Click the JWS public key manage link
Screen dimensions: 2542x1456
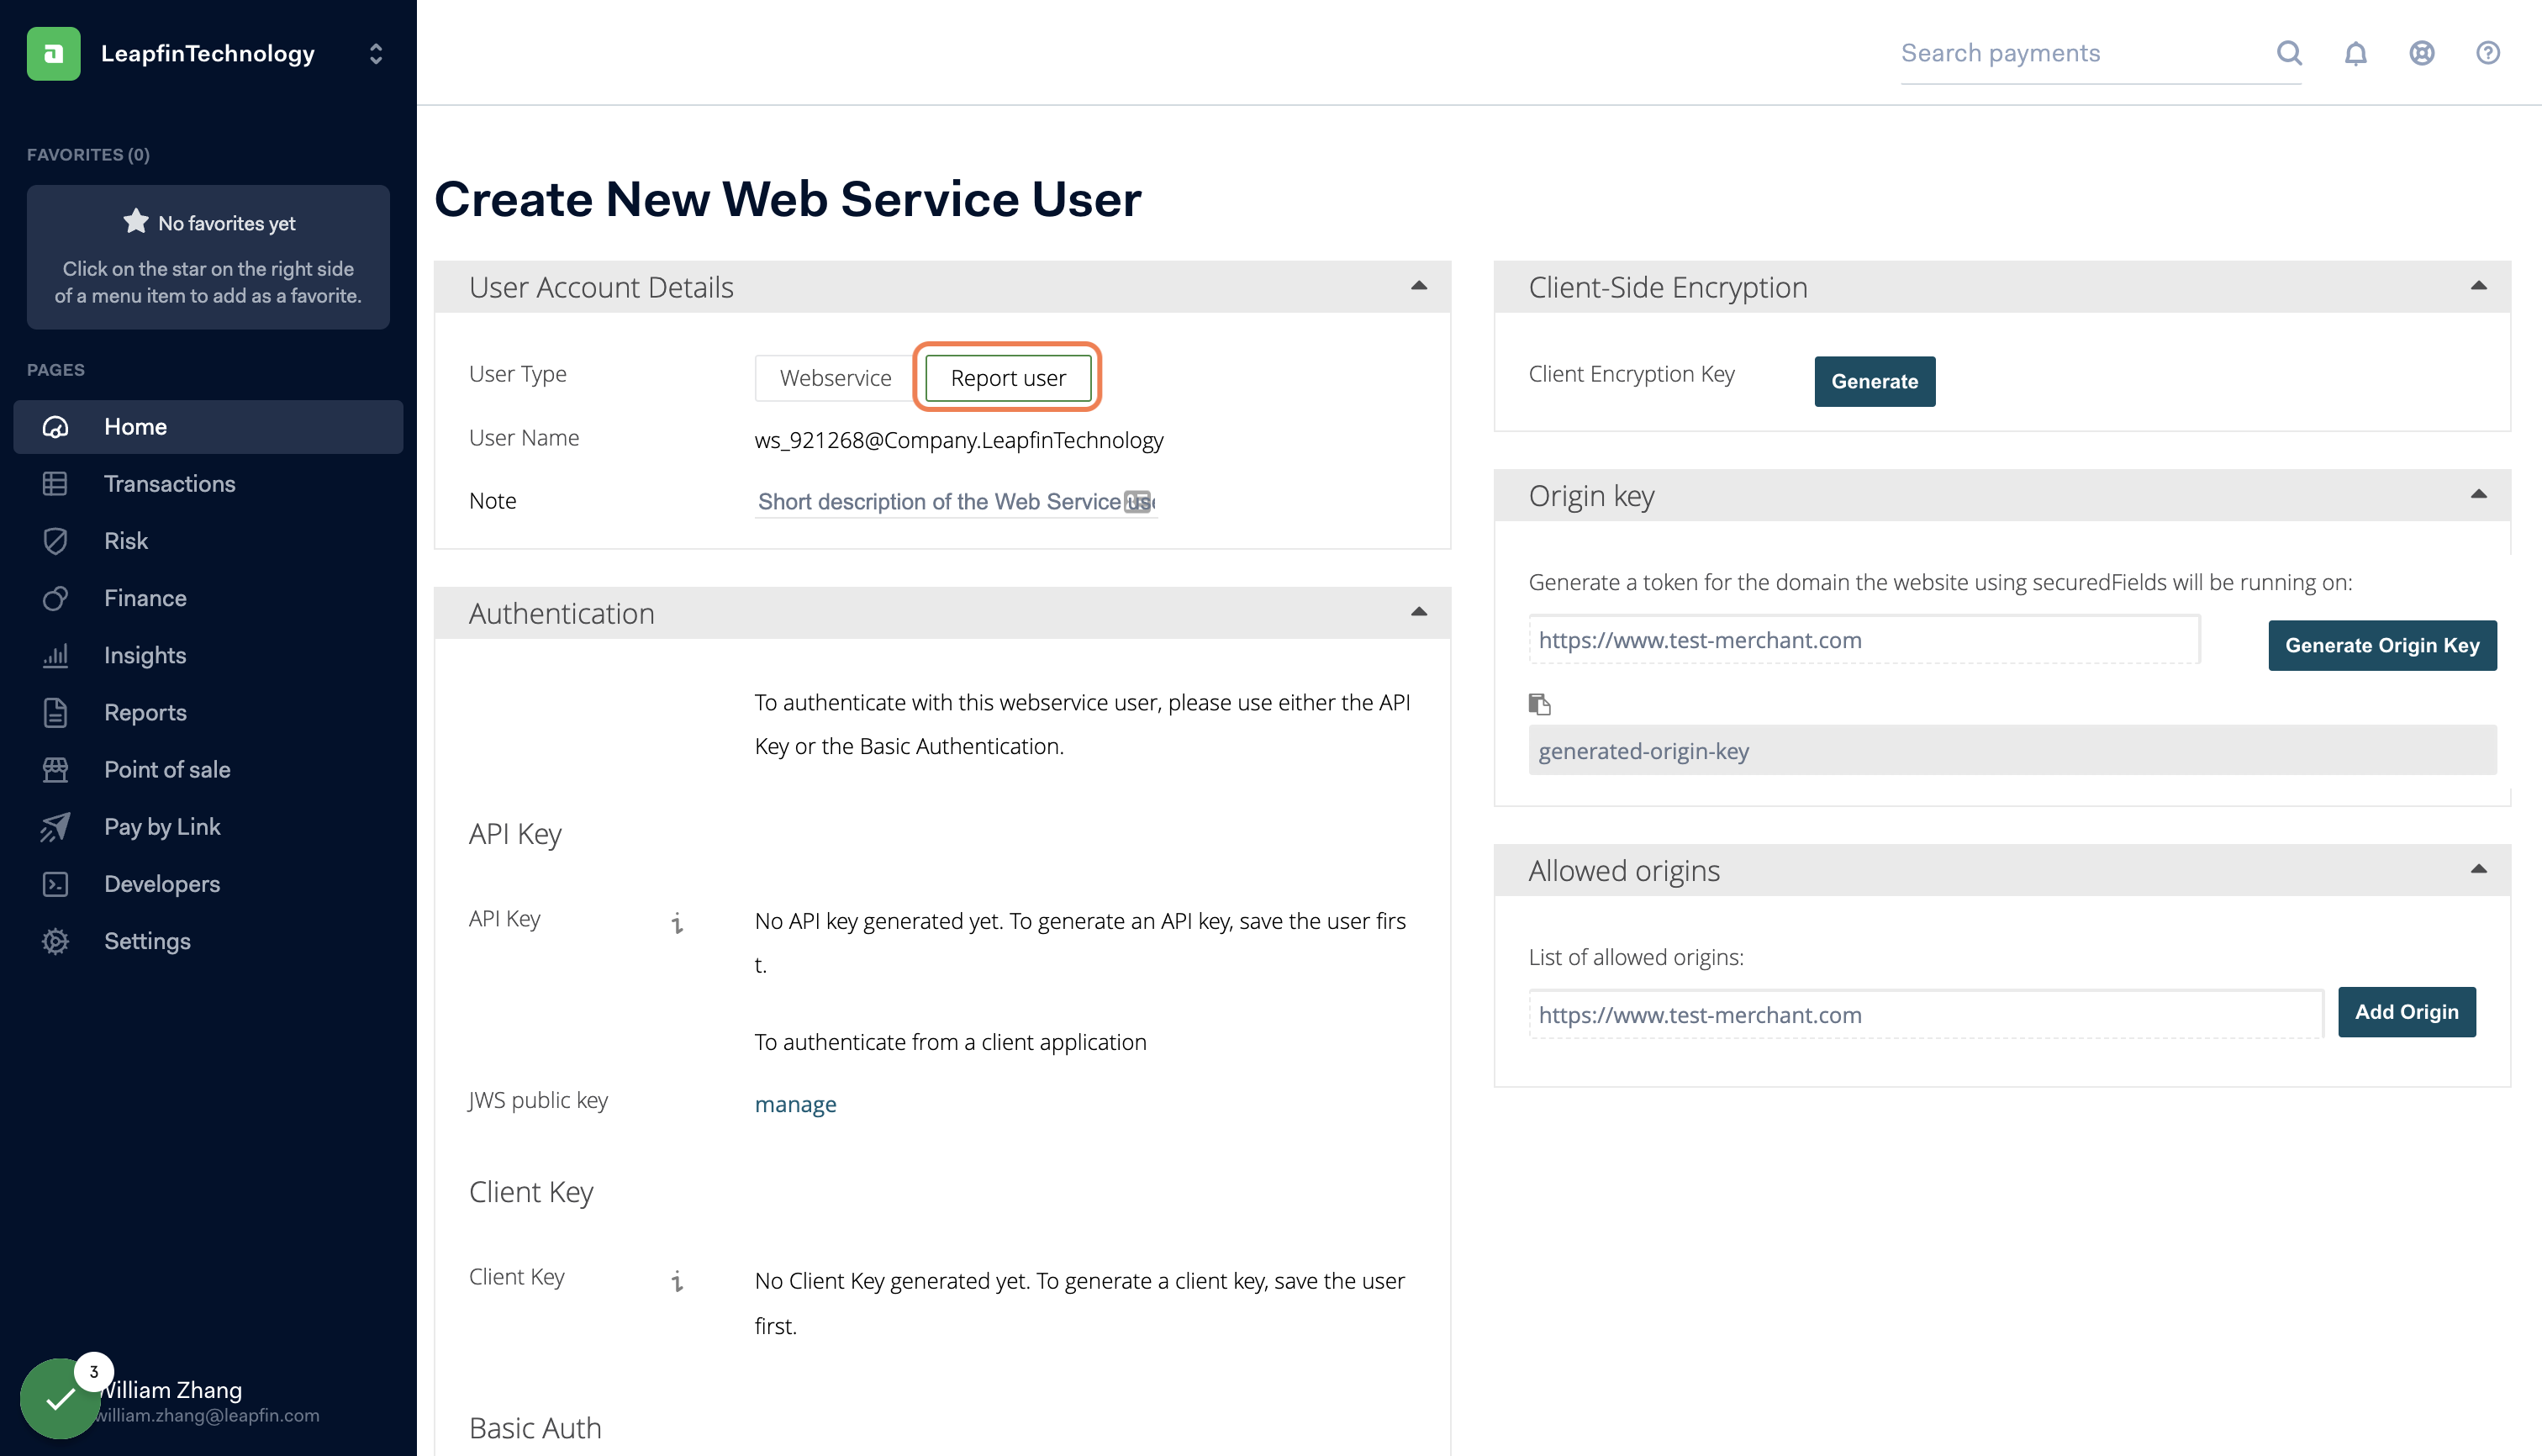pos(795,1104)
